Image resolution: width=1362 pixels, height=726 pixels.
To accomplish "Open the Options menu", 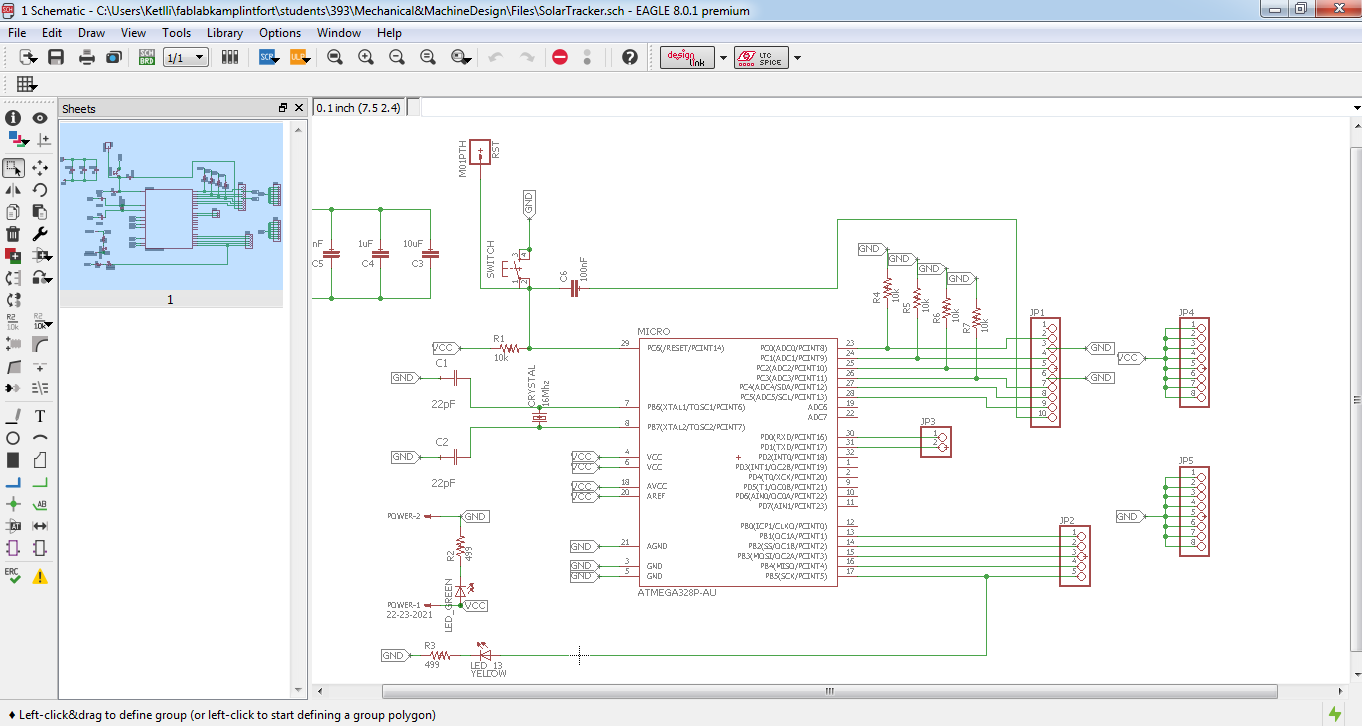I will coord(280,33).
